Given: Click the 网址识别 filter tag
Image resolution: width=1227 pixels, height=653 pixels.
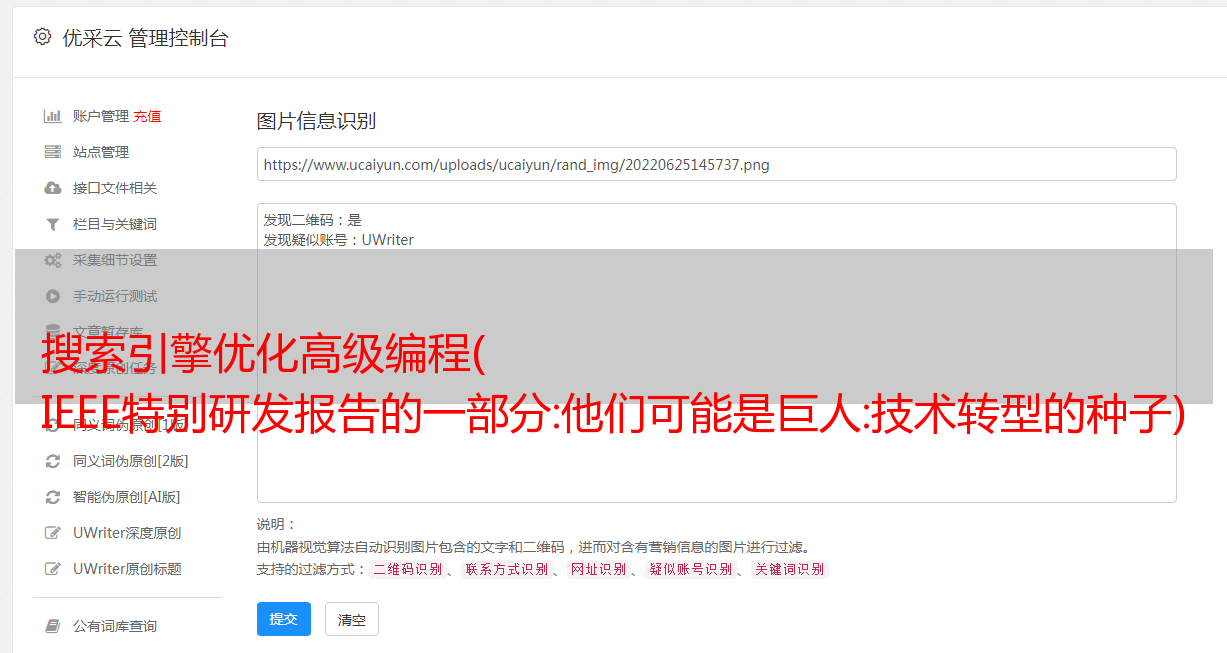Looking at the screenshot, I should click(598, 569).
